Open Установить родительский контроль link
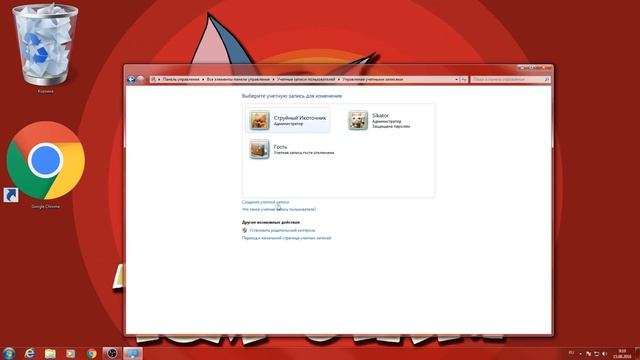 [282, 230]
